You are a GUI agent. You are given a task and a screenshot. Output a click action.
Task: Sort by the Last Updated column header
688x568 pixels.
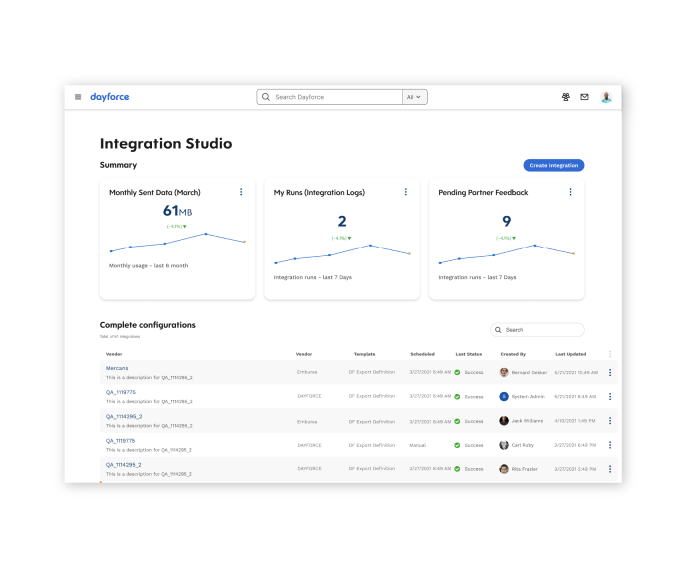coord(571,354)
